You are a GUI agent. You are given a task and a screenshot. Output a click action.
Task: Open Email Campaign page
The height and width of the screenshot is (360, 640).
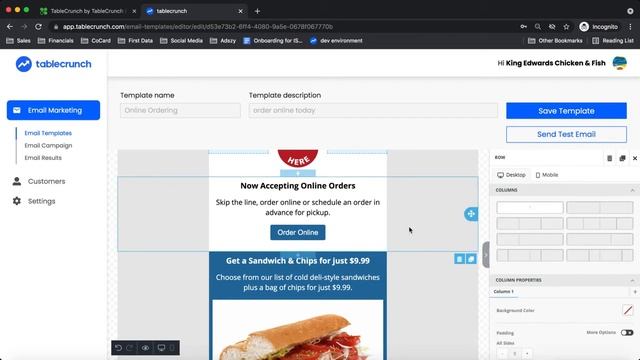tap(48, 145)
